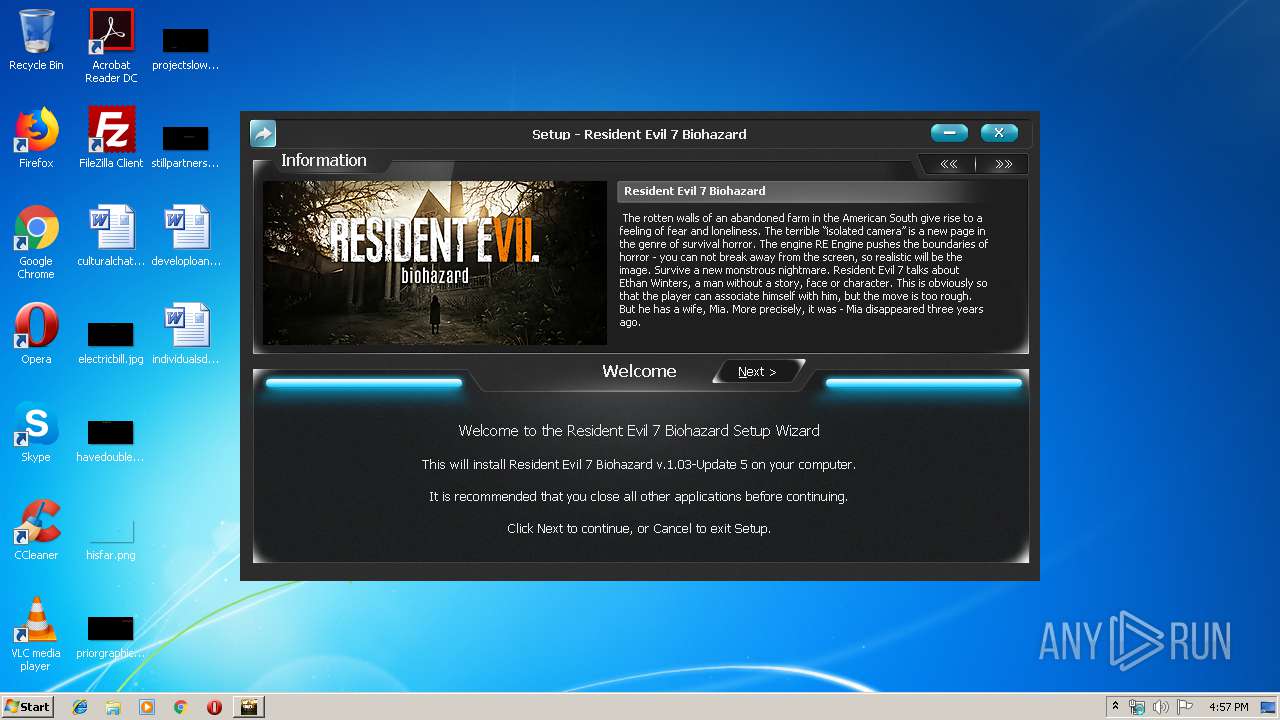Launch the CCleaner desktop shortcut
The image size is (1280, 720).
(36, 531)
